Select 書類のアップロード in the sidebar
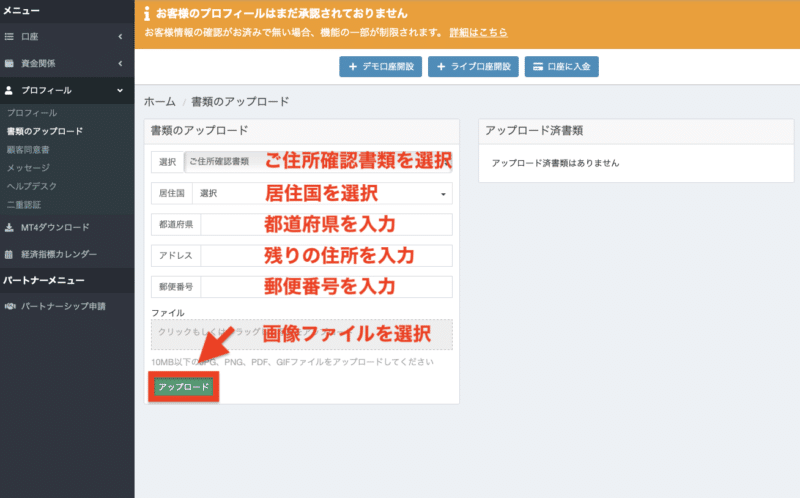Screen dimensions: 800x498 (x=45, y=131)
